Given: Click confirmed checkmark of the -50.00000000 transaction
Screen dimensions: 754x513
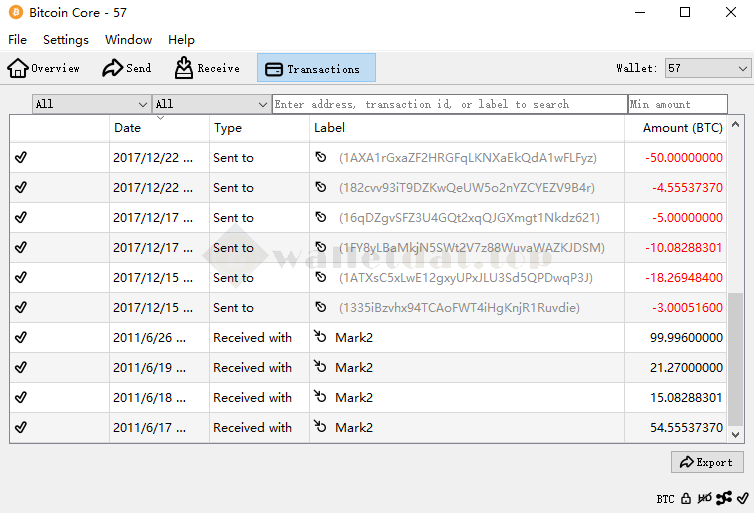Looking at the screenshot, I should tap(21, 158).
